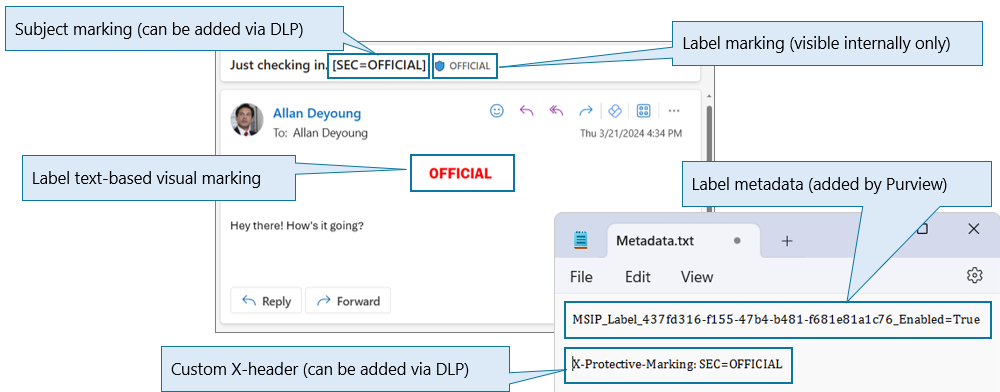The height and width of the screenshot is (392, 1000).
Task: Open the View menu in Notepad
Action: pyautogui.click(x=697, y=277)
